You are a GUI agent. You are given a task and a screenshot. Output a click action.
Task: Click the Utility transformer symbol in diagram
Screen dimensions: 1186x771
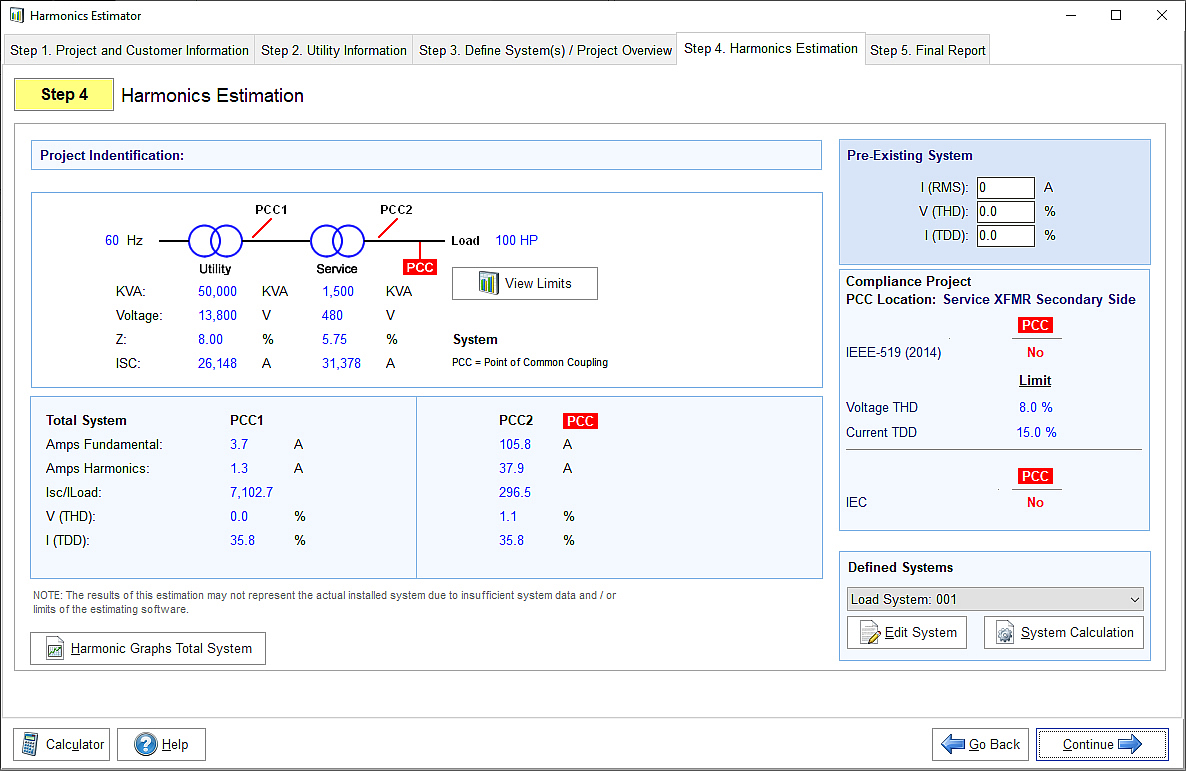click(215, 241)
